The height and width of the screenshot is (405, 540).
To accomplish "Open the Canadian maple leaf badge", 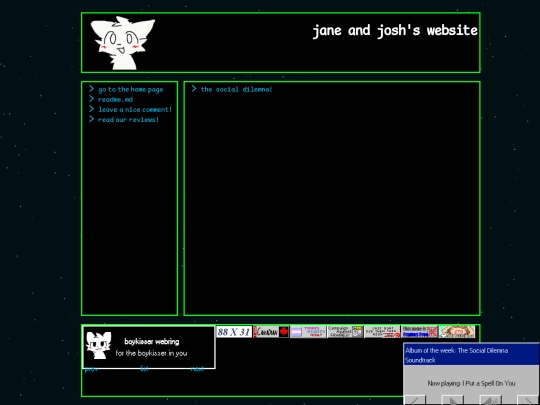I will coord(271,332).
